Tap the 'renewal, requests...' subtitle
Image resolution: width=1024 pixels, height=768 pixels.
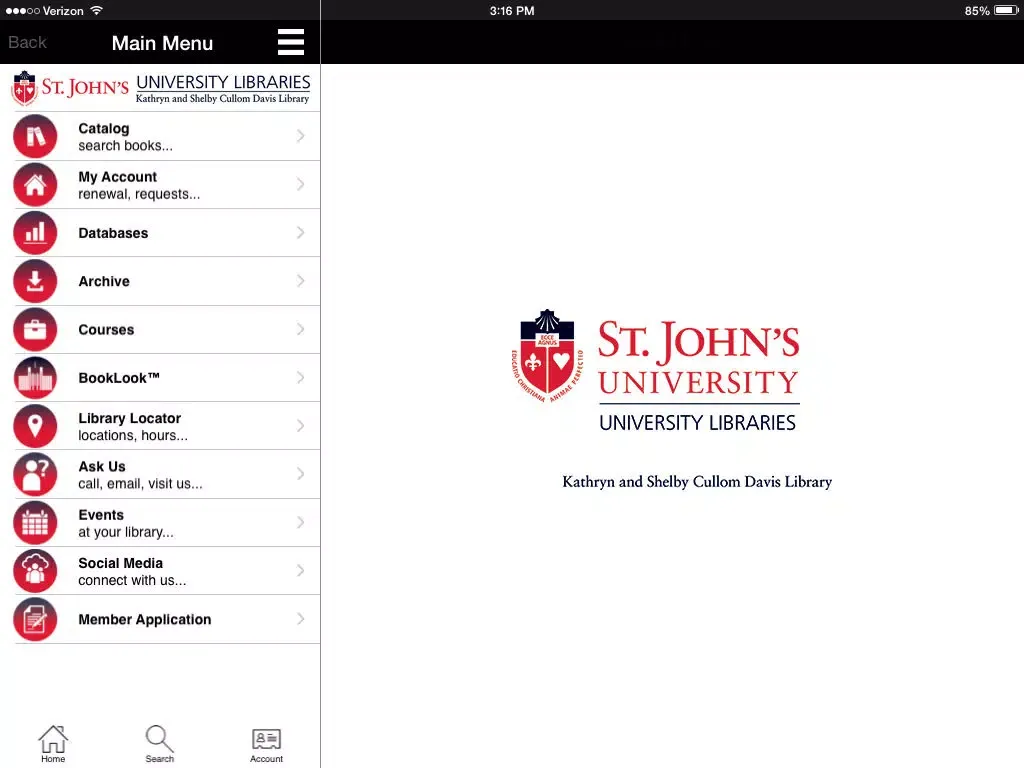(139, 194)
